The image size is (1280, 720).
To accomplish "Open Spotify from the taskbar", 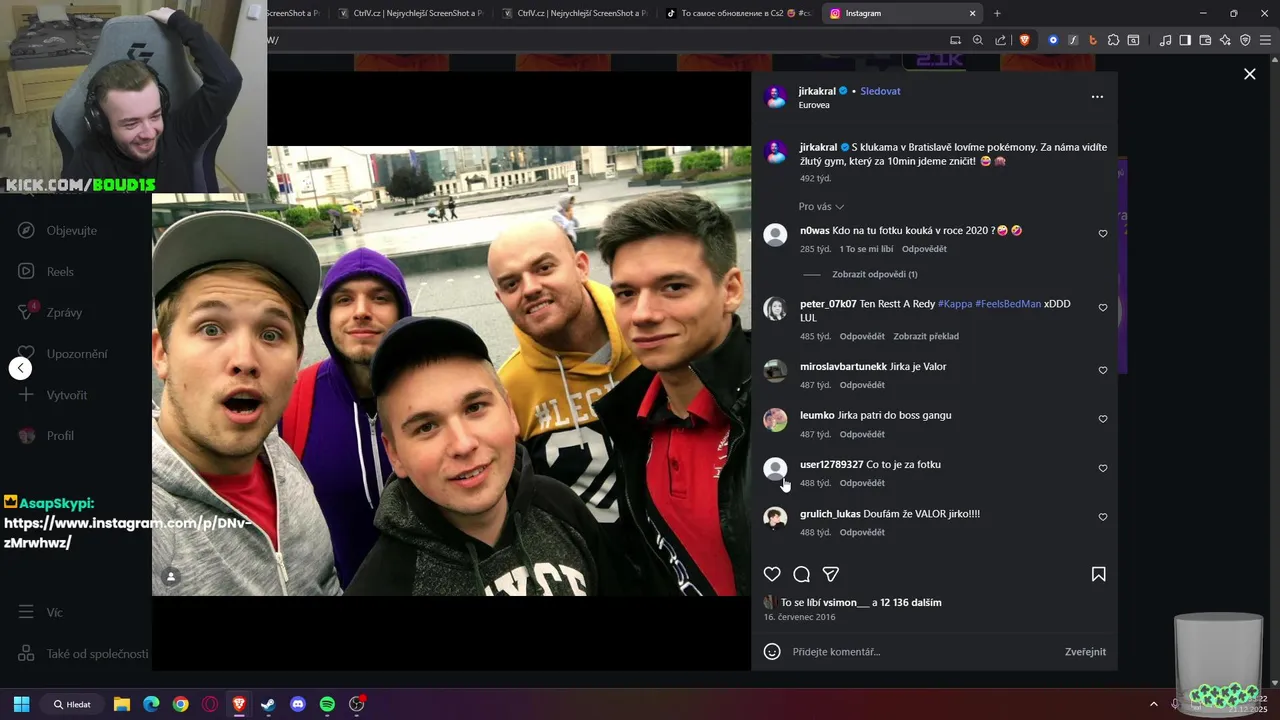I will coord(327,704).
